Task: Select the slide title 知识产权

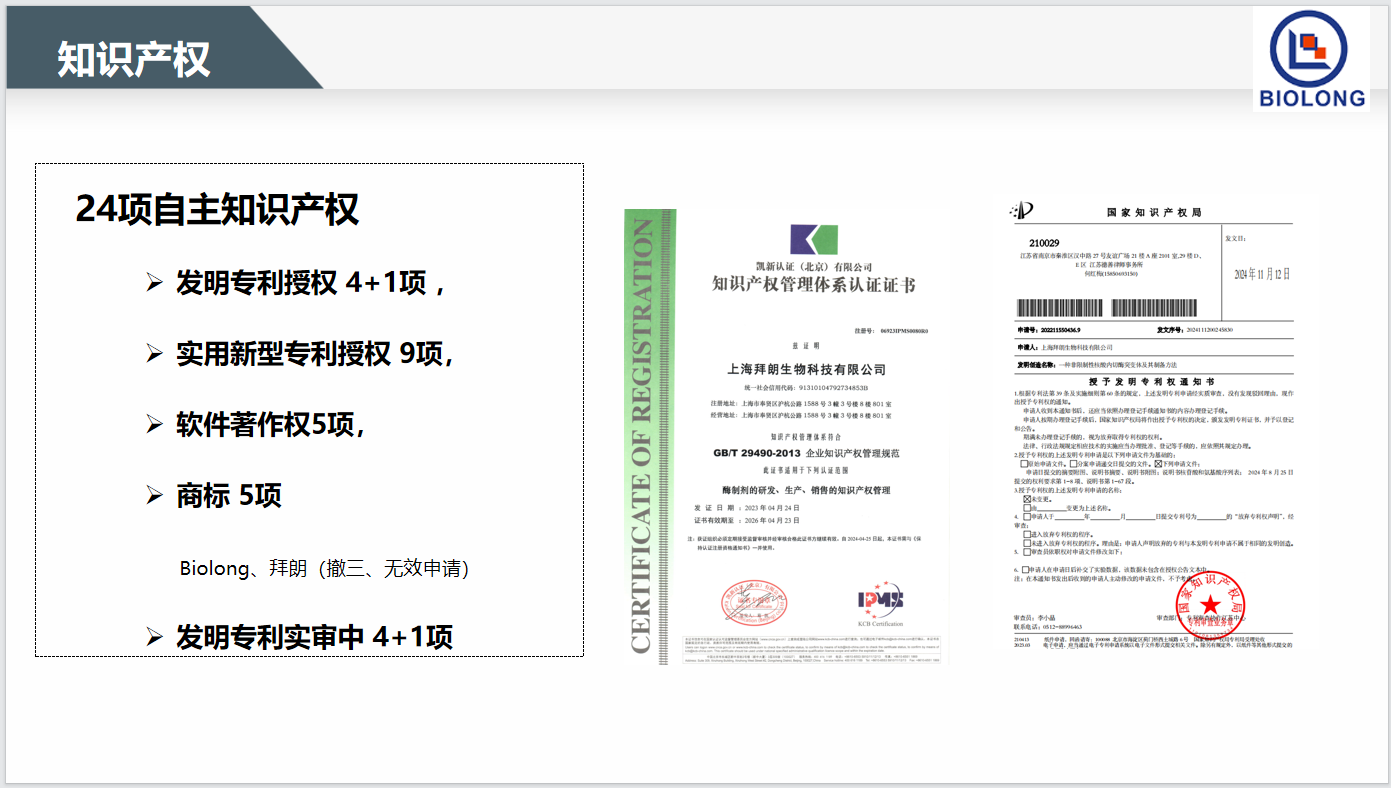Action: (133, 59)
